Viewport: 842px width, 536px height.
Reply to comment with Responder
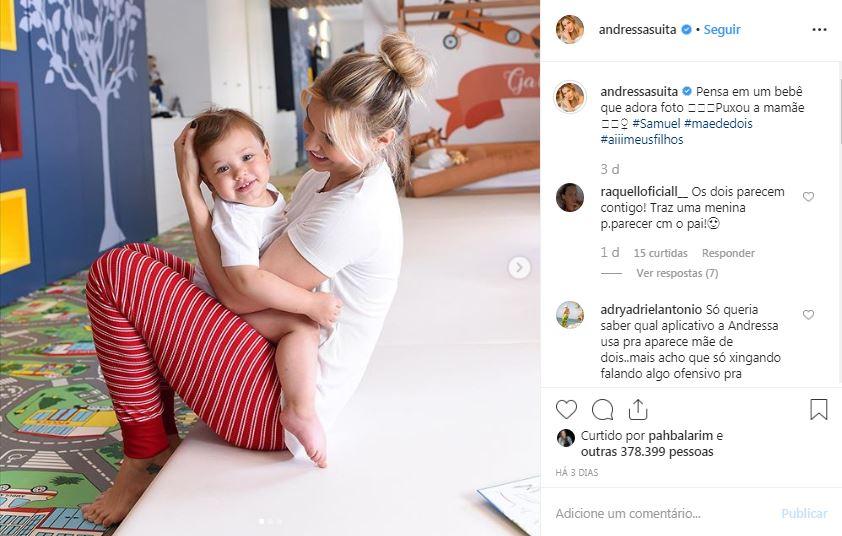(728, 253)
